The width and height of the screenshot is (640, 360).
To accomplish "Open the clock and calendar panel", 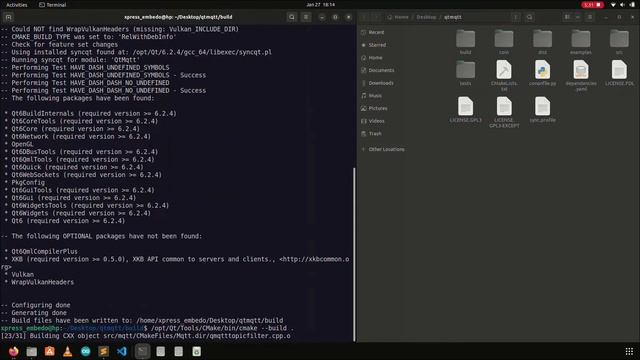I will click(320, 5).
